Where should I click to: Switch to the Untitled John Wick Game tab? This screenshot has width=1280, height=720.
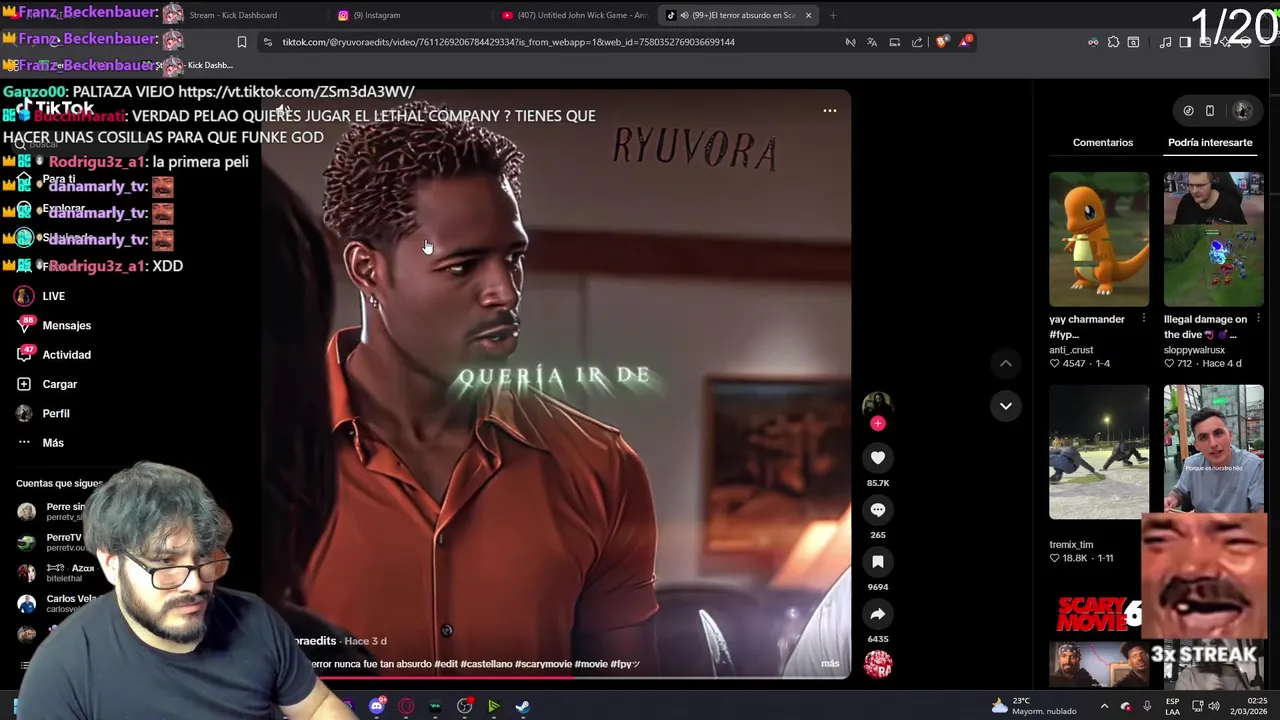pos(576,15)
